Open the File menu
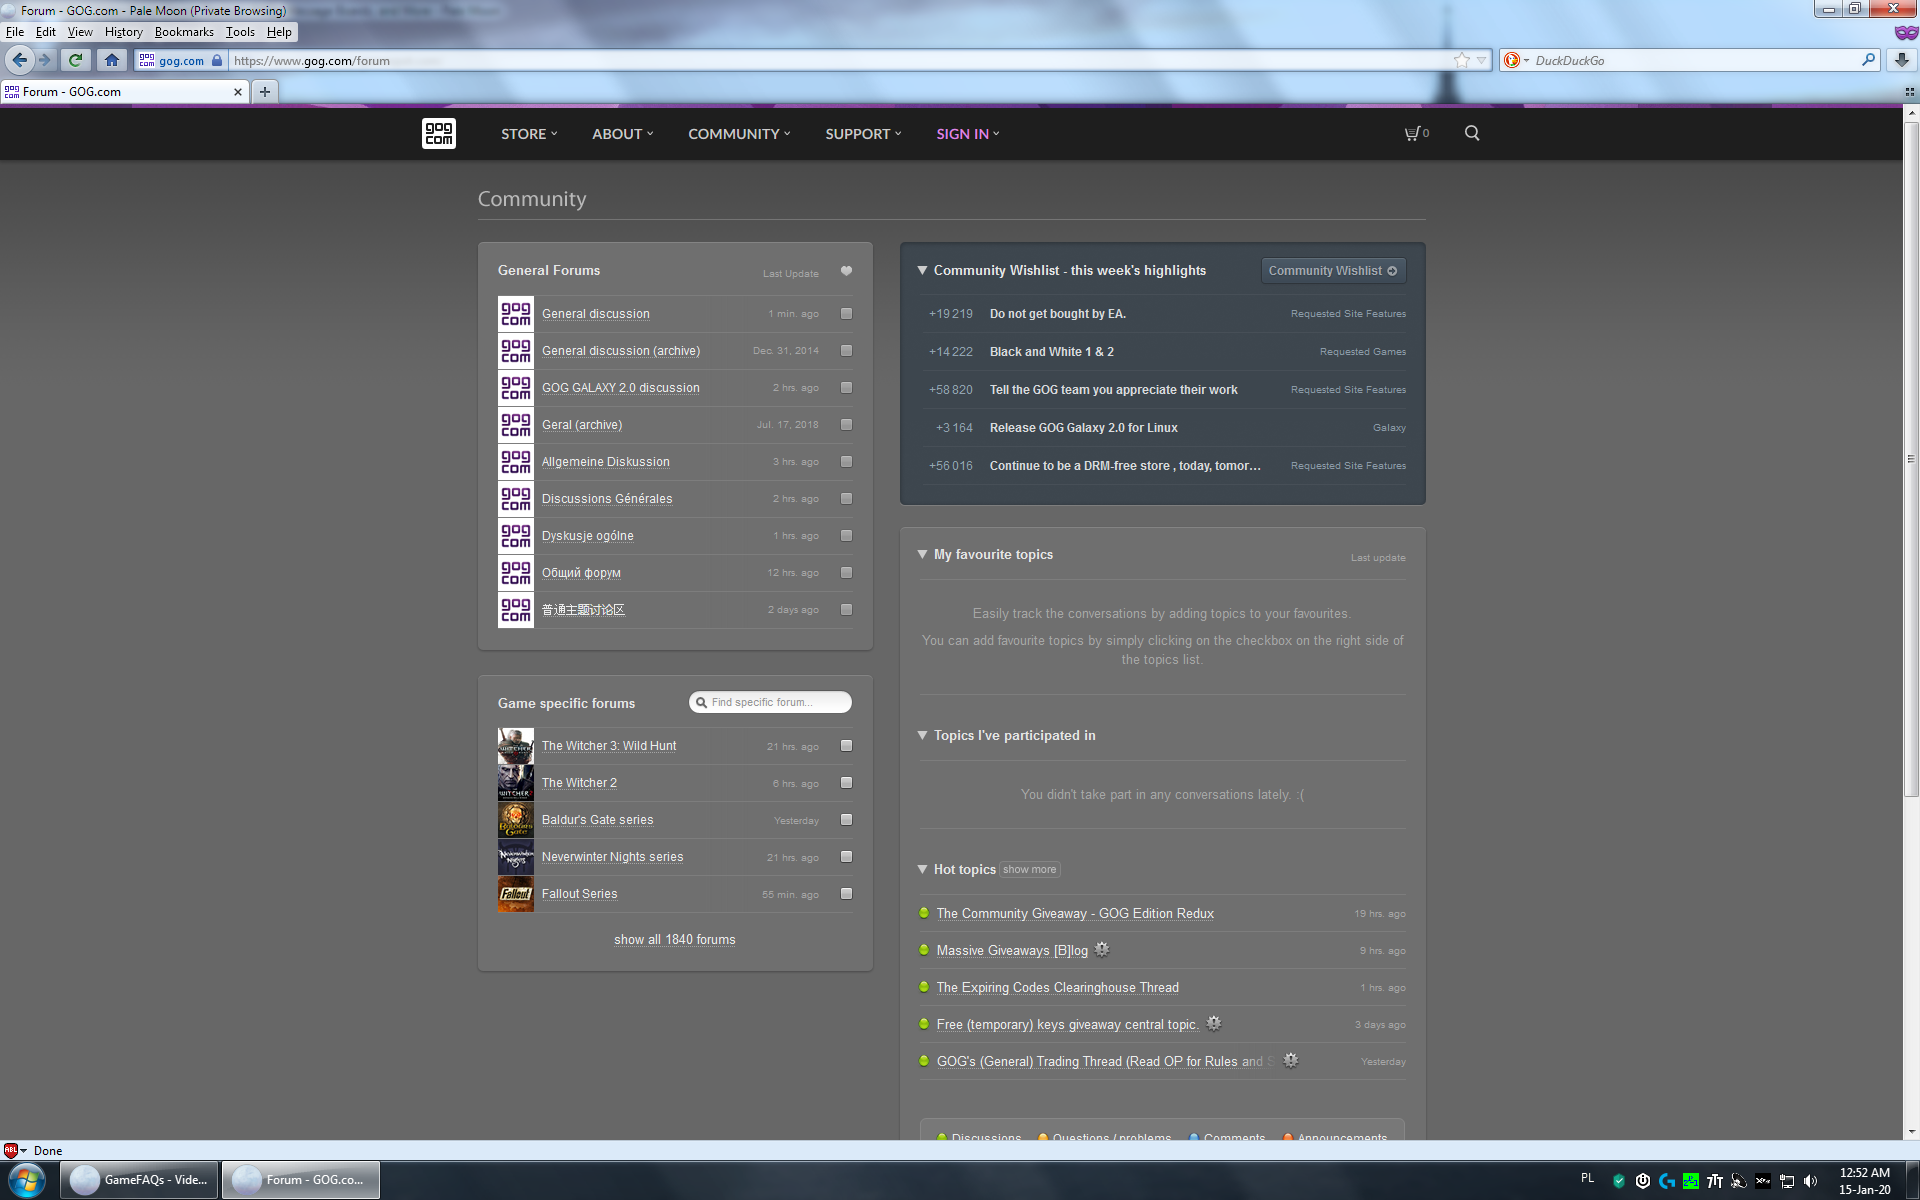 (15, 32)
